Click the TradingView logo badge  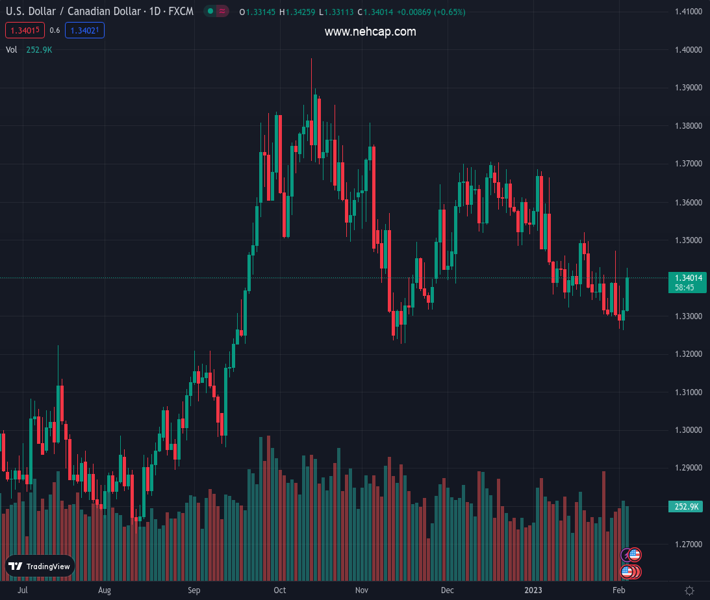point(40,566)
